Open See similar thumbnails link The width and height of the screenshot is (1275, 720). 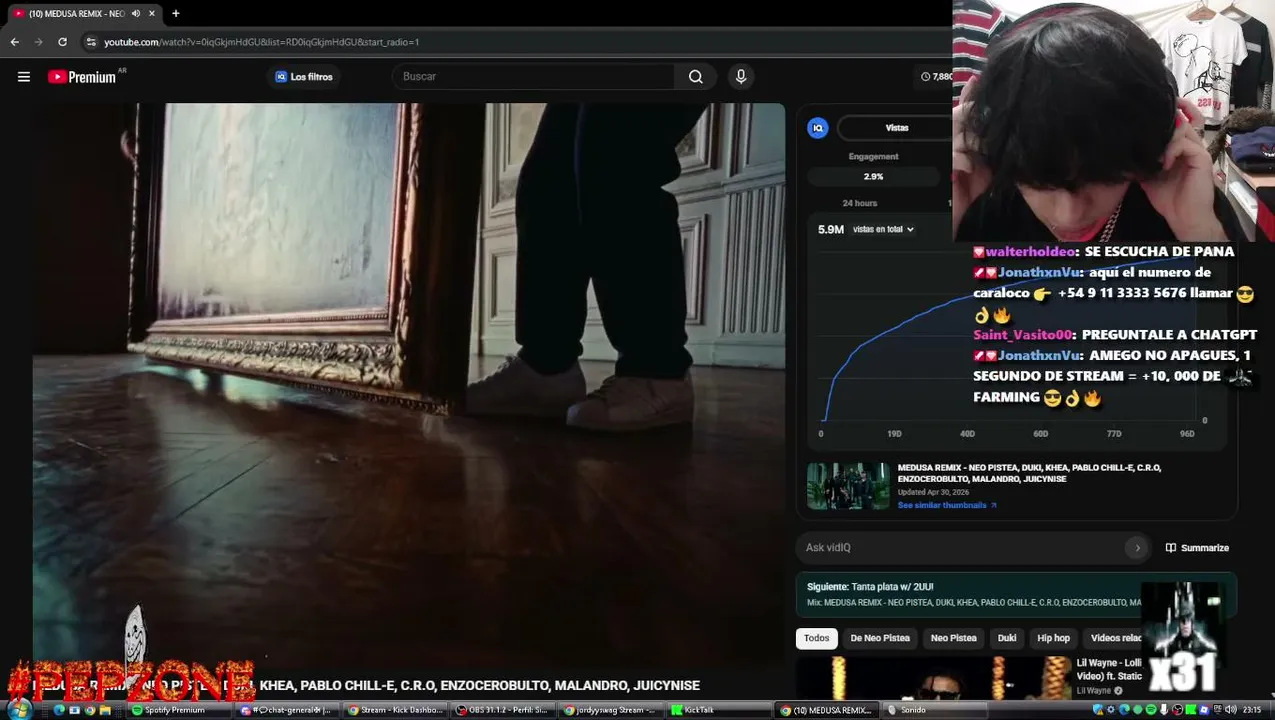(x=947, y=505)
